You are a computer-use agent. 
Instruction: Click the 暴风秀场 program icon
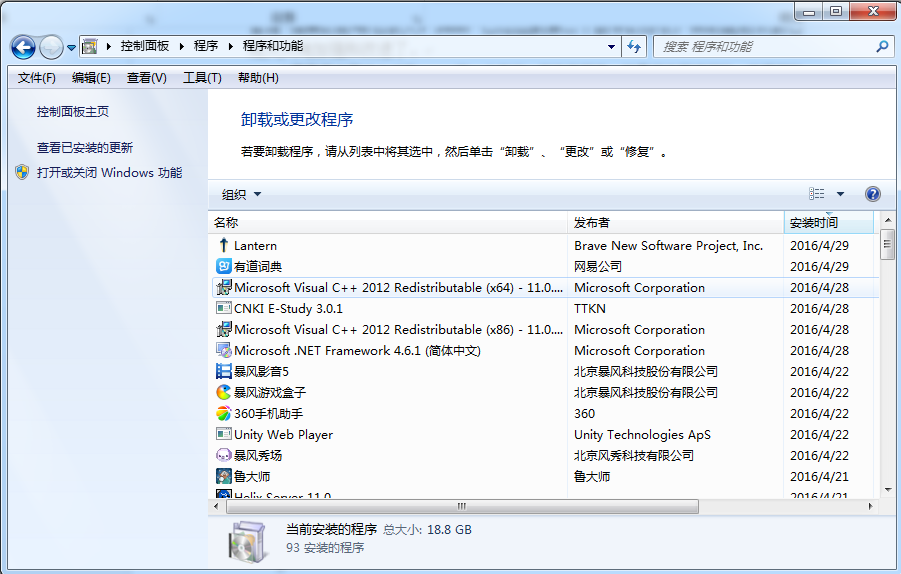pos(224,456)
